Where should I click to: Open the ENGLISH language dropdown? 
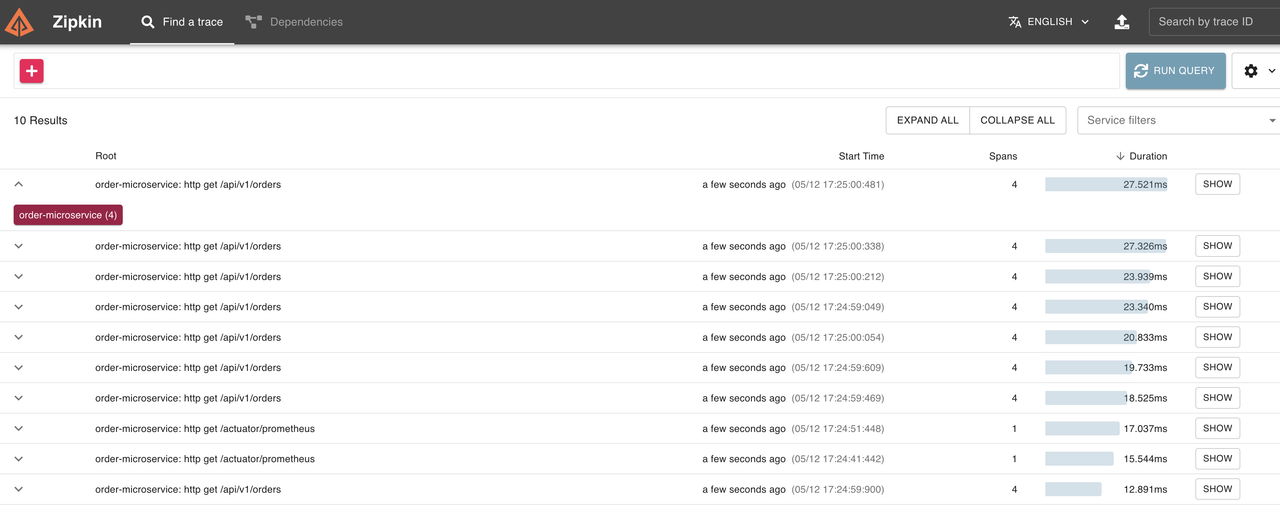pos(1049,22)
